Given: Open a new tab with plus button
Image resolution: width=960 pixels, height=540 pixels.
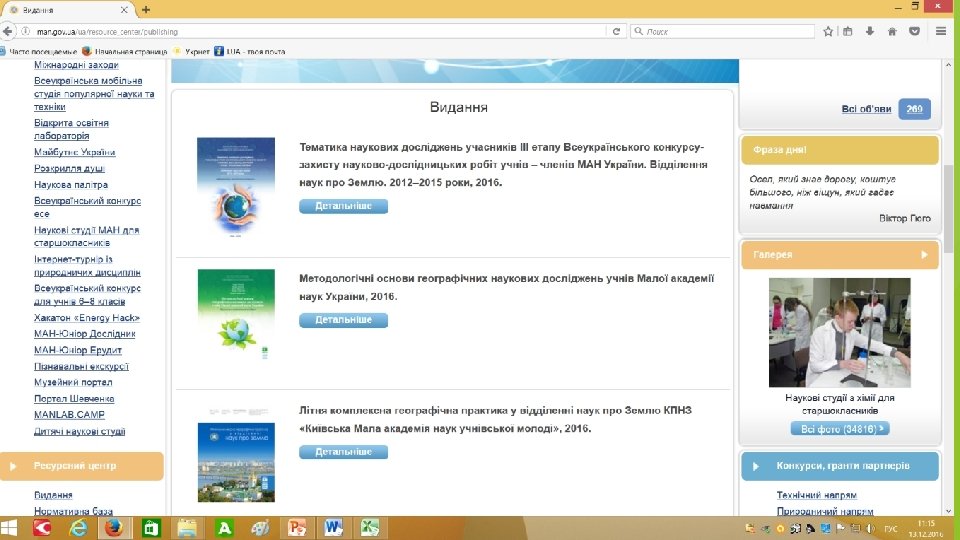Looking at the screenshot, I should point(146,9).
